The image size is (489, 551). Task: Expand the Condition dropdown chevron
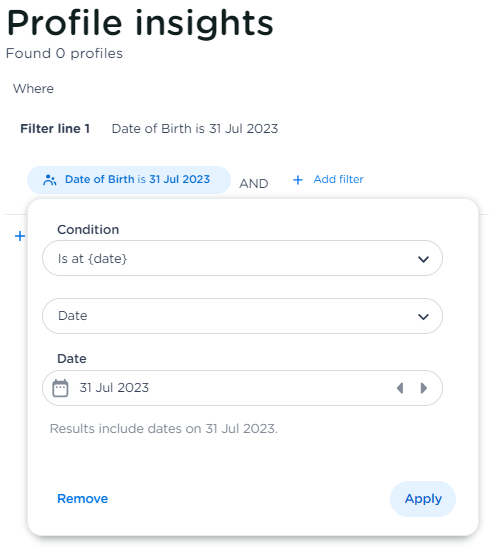pos(423,259)
